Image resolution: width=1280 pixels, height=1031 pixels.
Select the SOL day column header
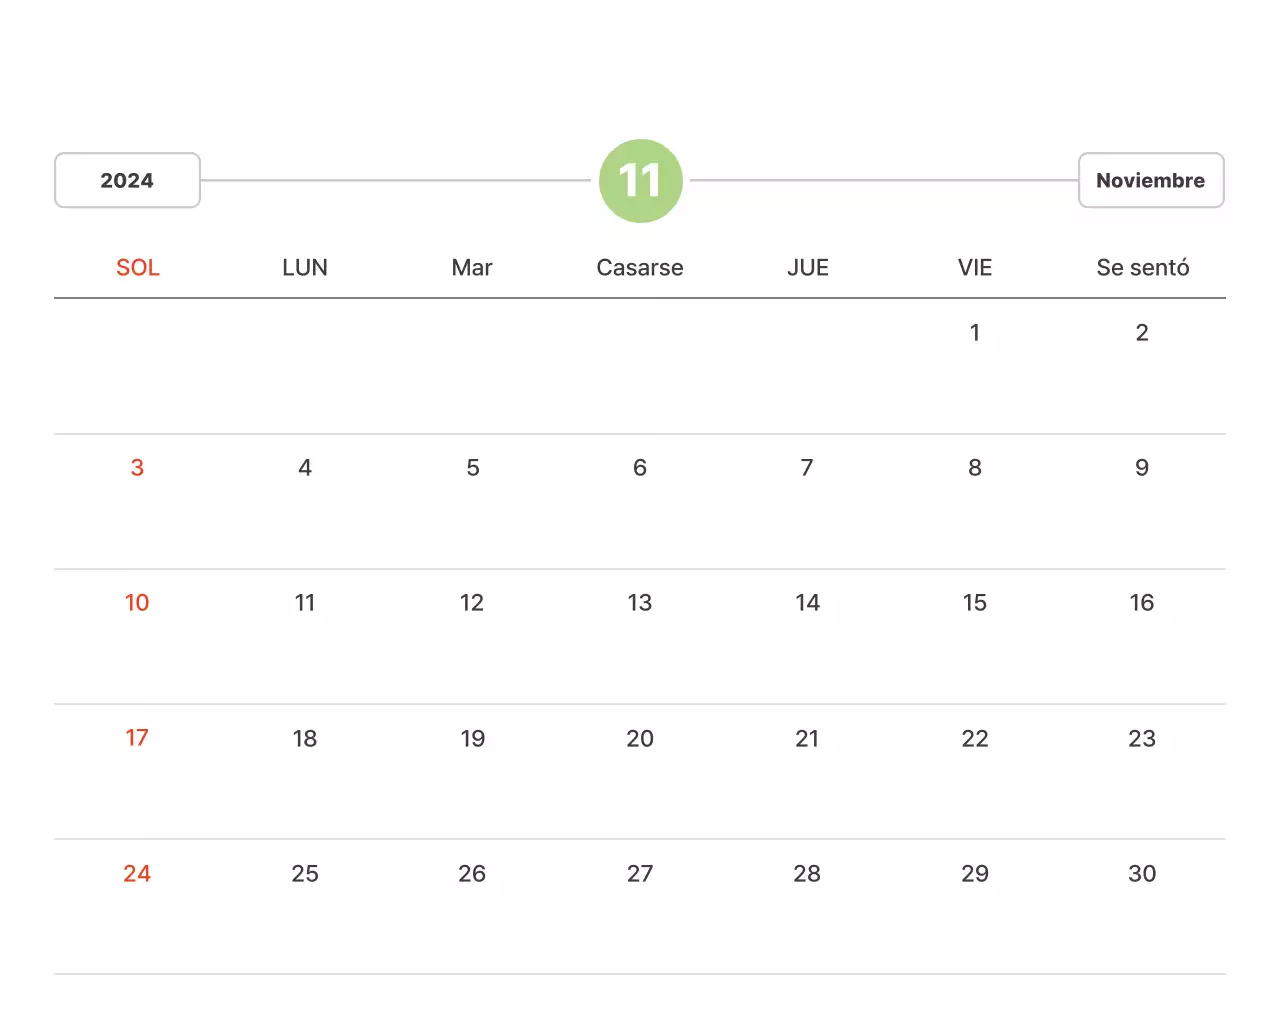(138, 268)
